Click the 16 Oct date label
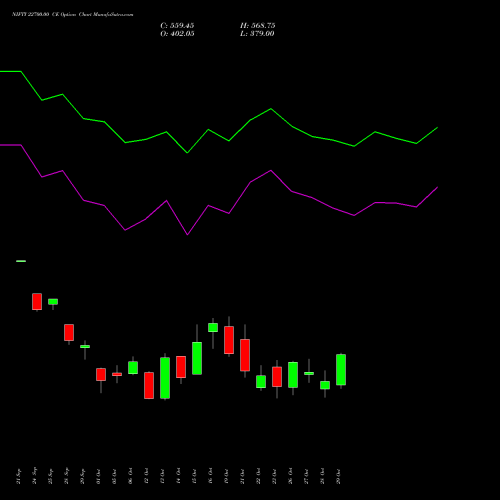Screen dimensions: 500x500 [211, 477]
